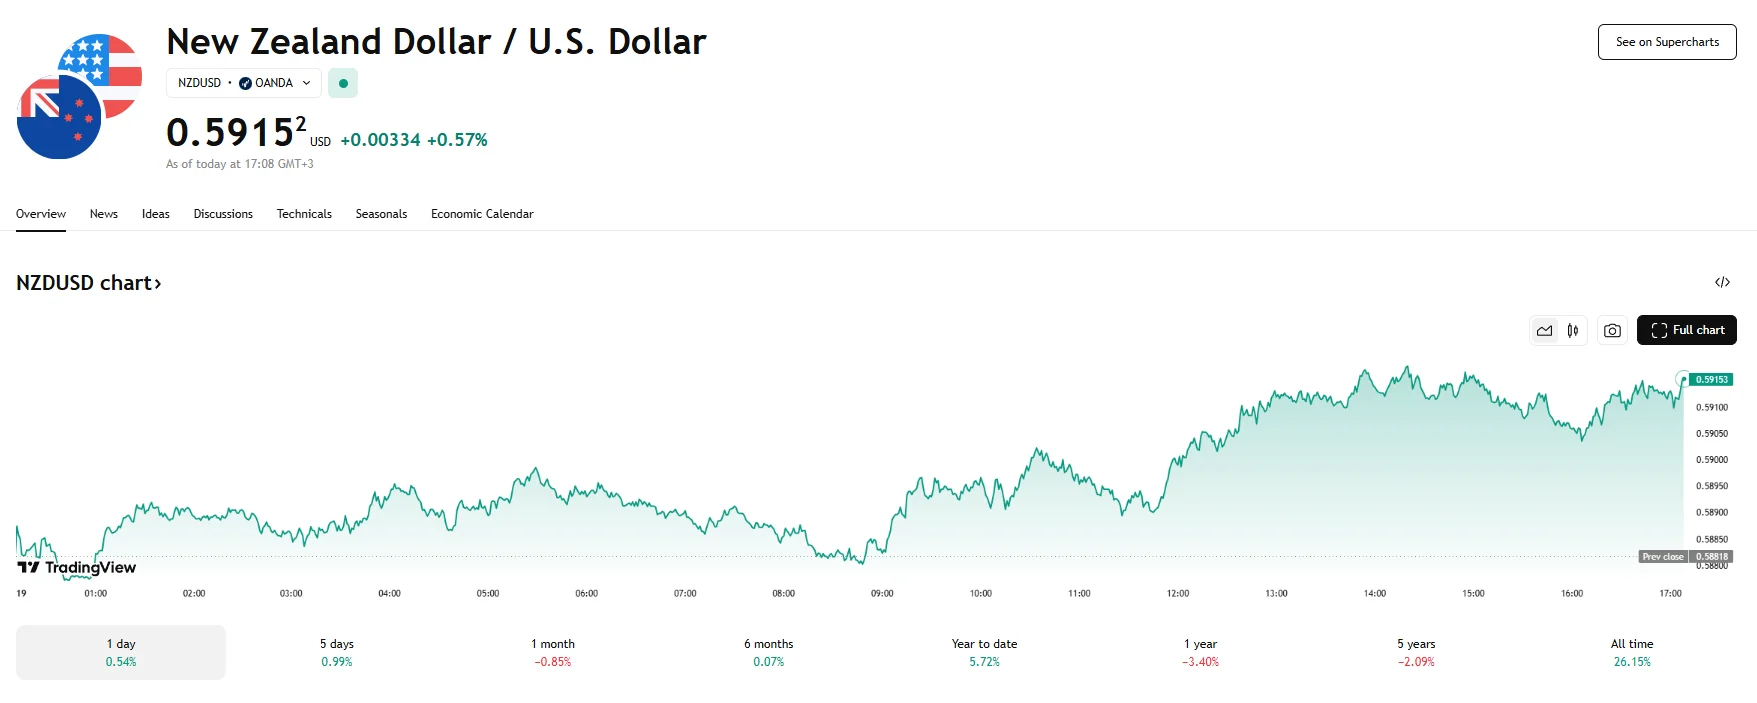Click the current price label 0.59153
The height and width of the screenshot is (703, 1757).
pyautogui.click(x=1711, y=380)
